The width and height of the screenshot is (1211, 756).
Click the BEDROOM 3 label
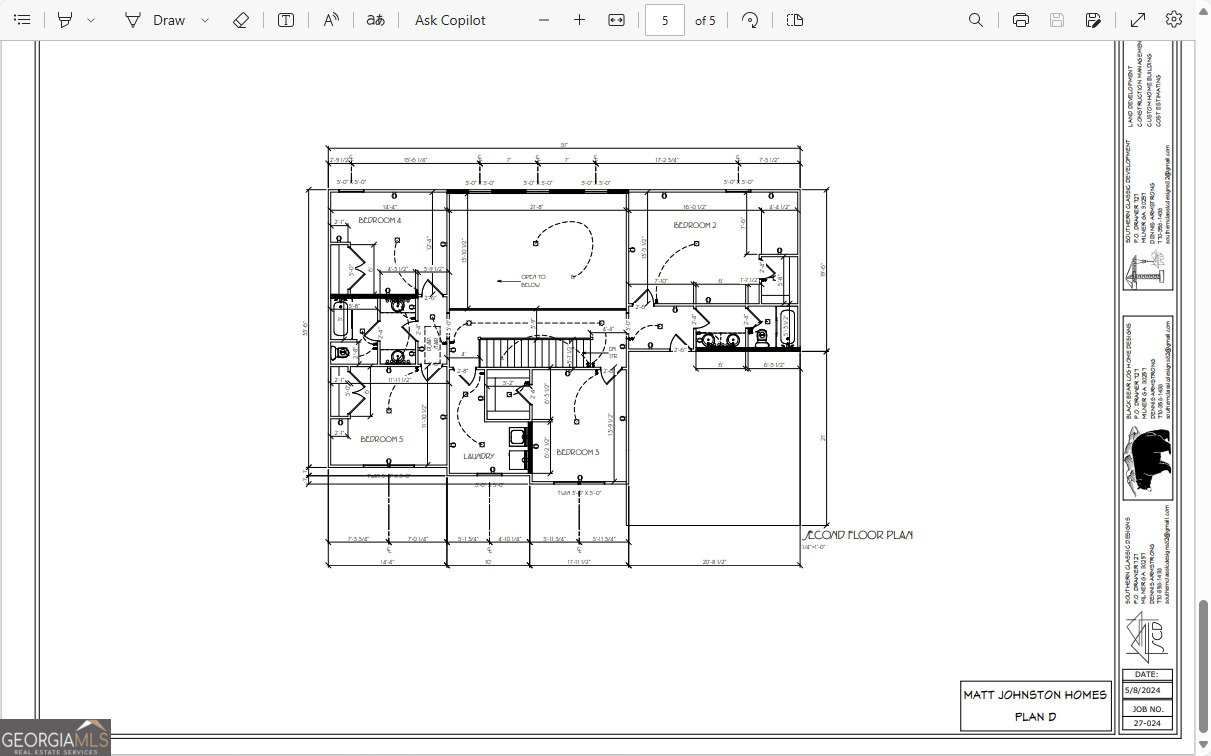pyautogui.click(x=578, y=452)
